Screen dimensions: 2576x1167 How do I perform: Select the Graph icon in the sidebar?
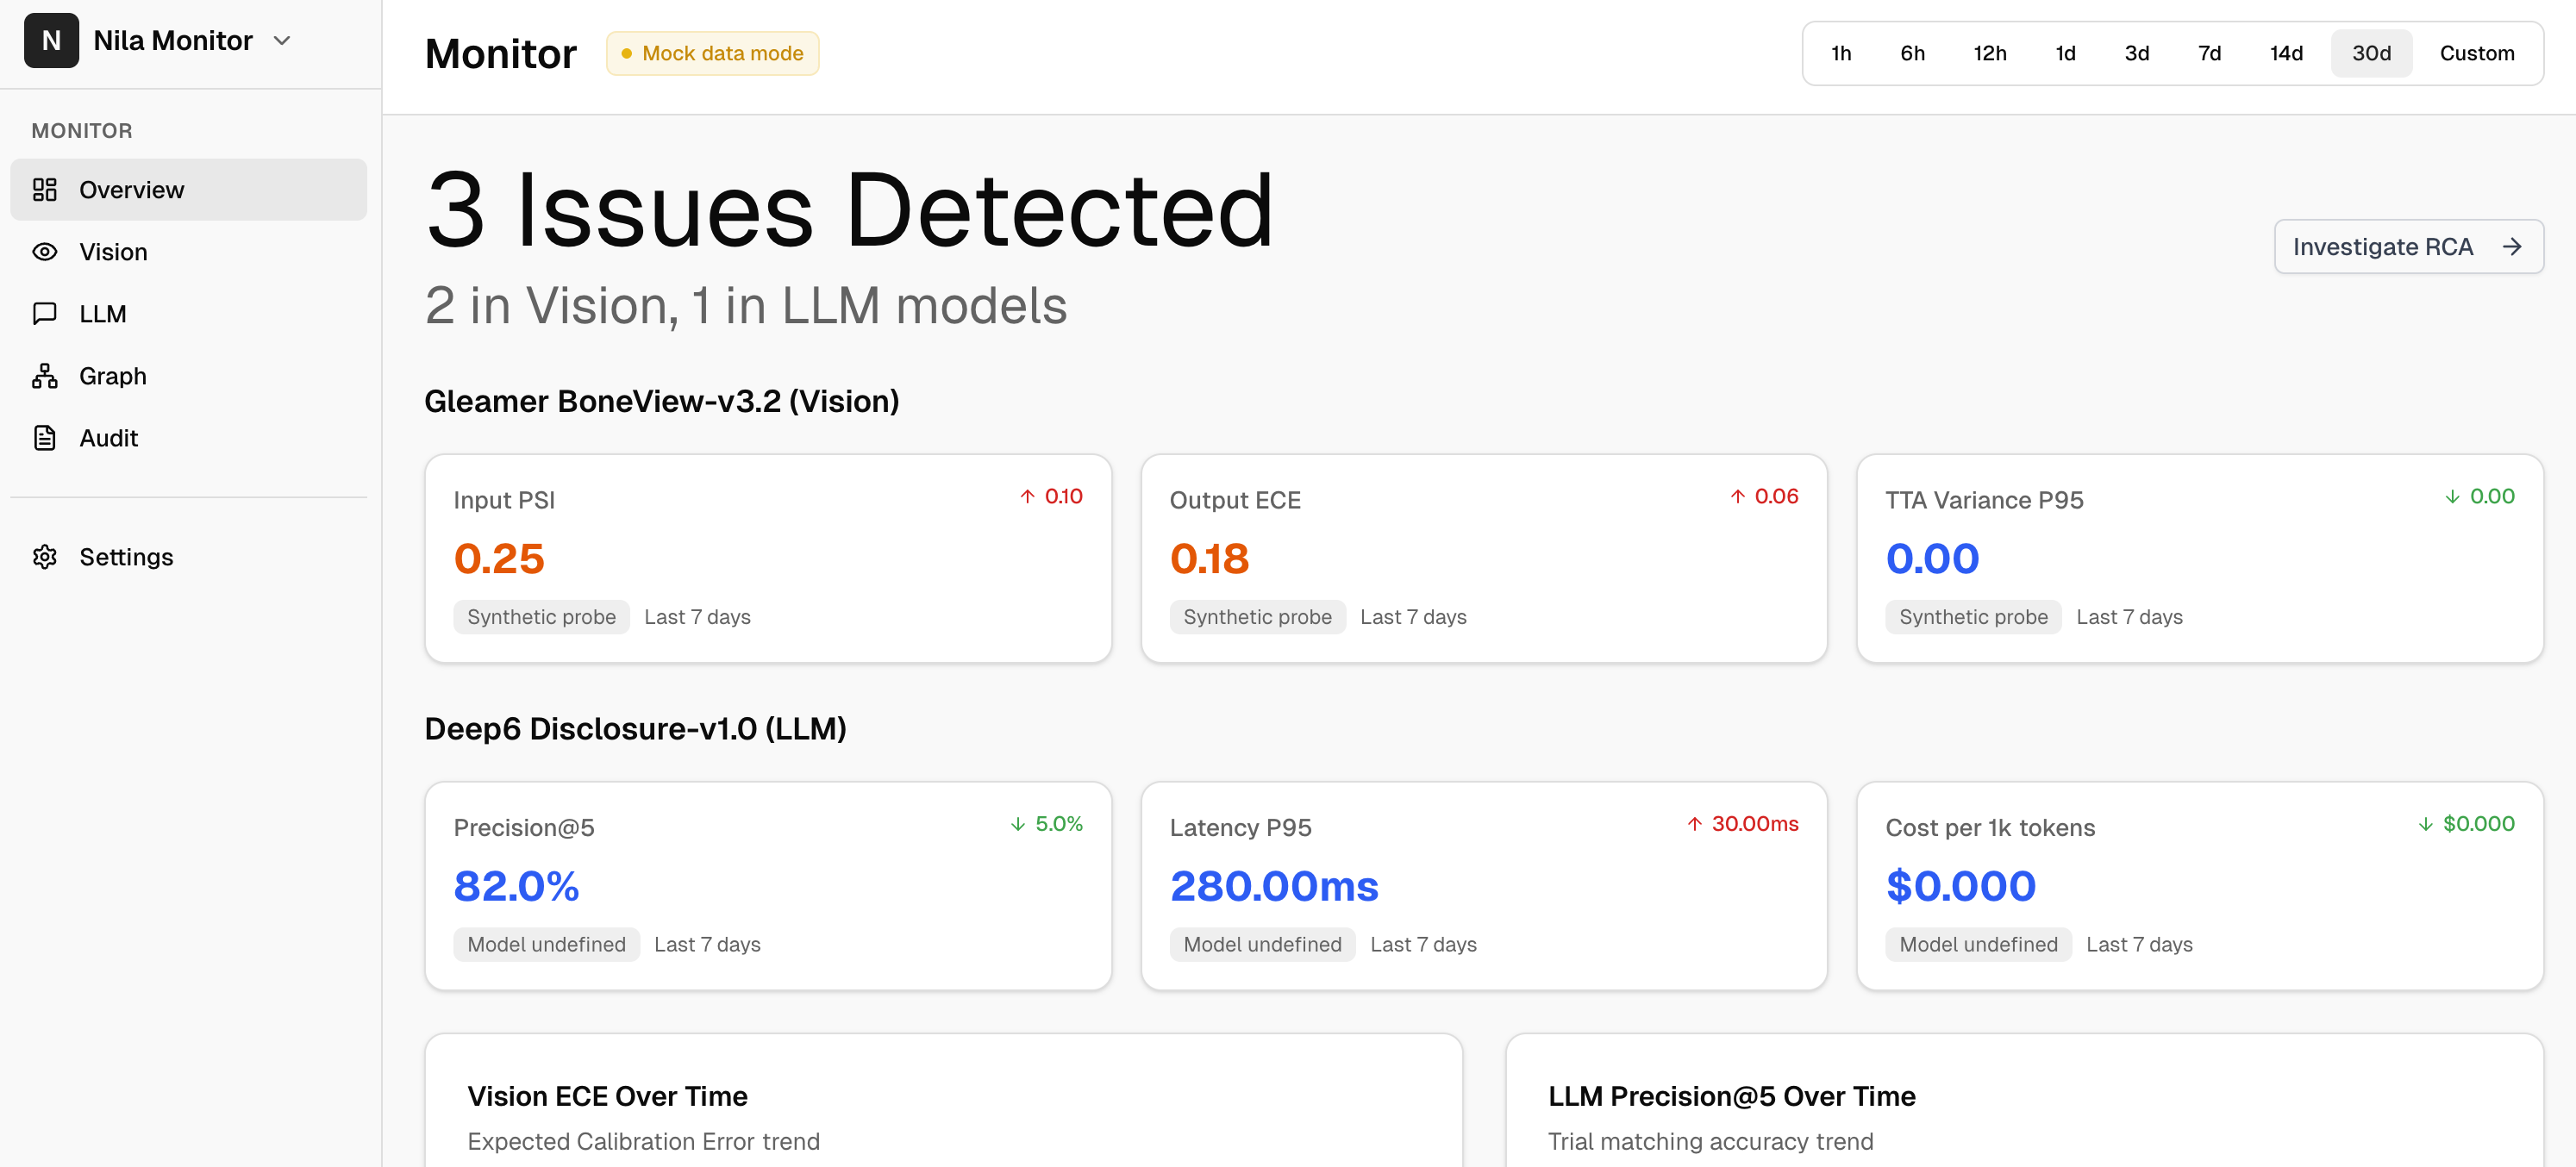tap(45, 376)
